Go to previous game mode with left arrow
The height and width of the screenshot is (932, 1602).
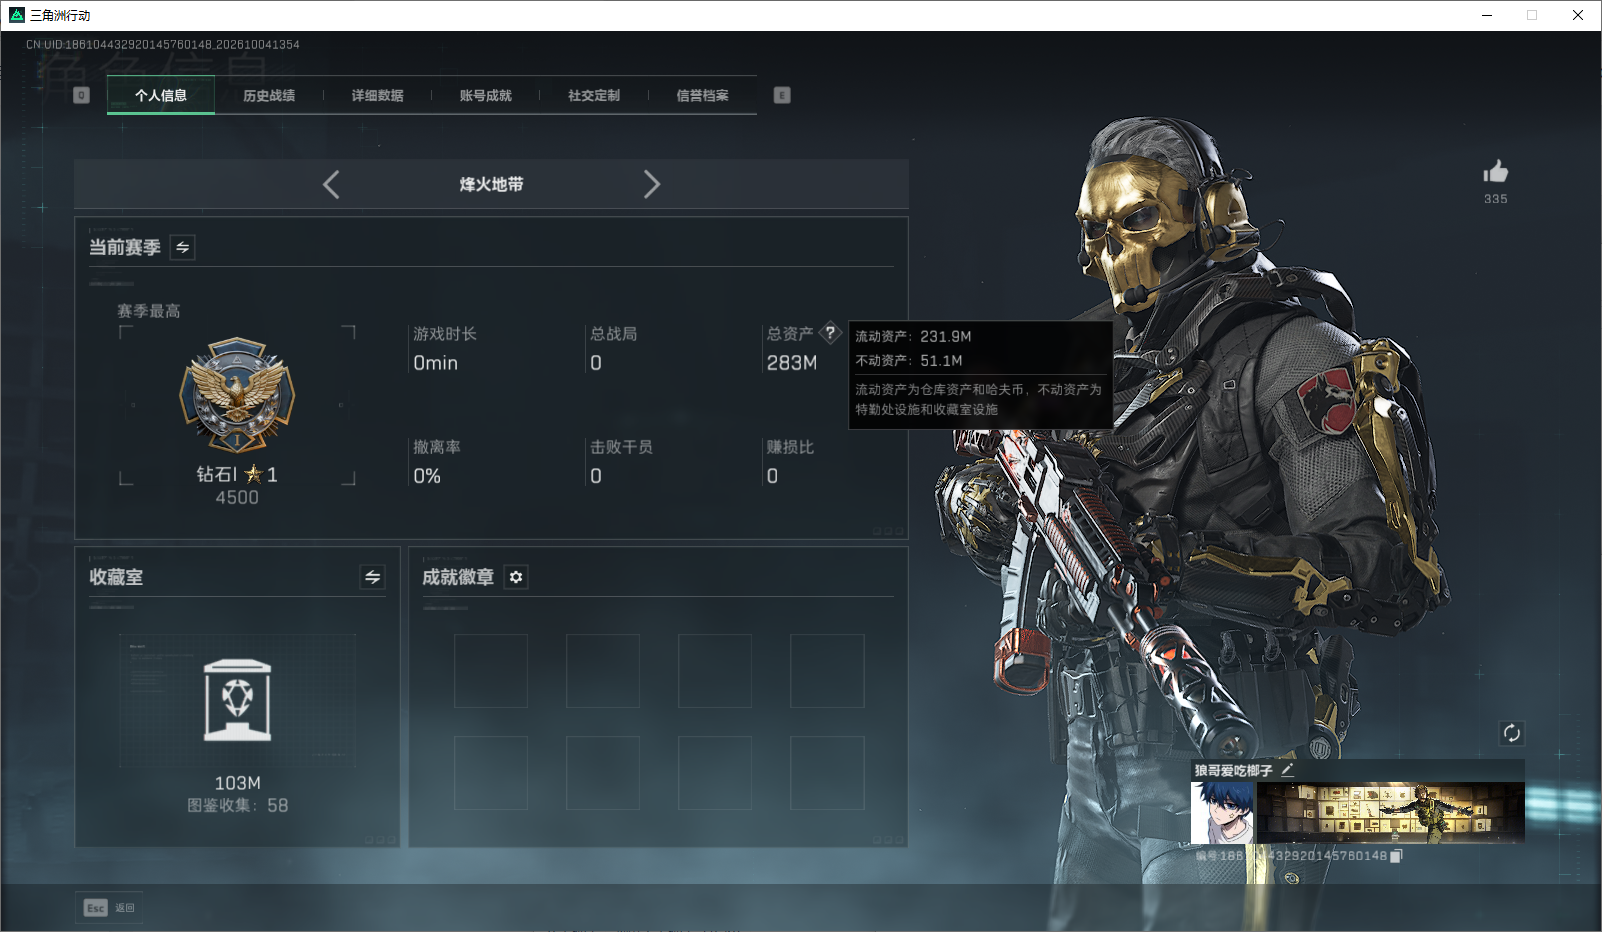(331, 184)
